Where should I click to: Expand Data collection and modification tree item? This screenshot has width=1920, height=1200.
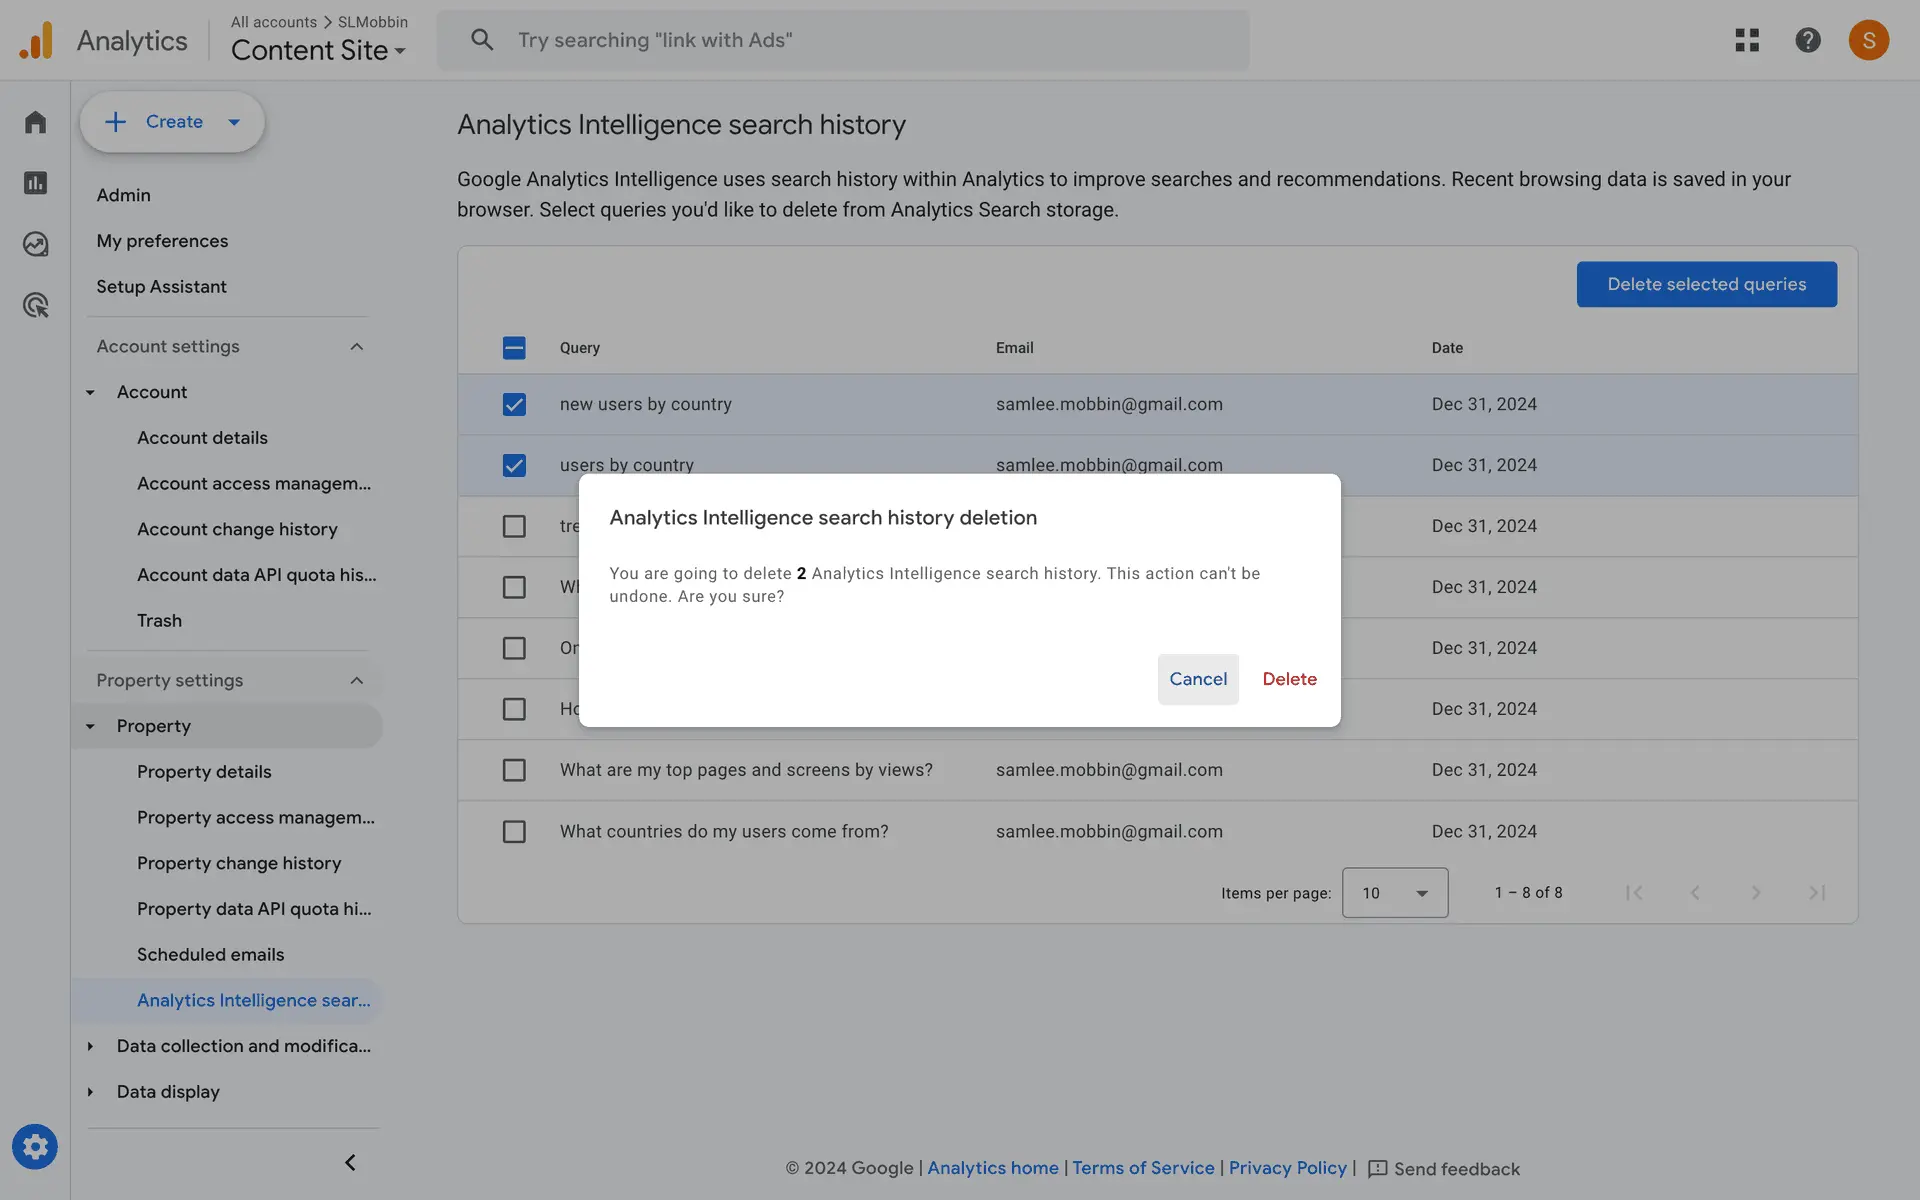pos(91,1046)
